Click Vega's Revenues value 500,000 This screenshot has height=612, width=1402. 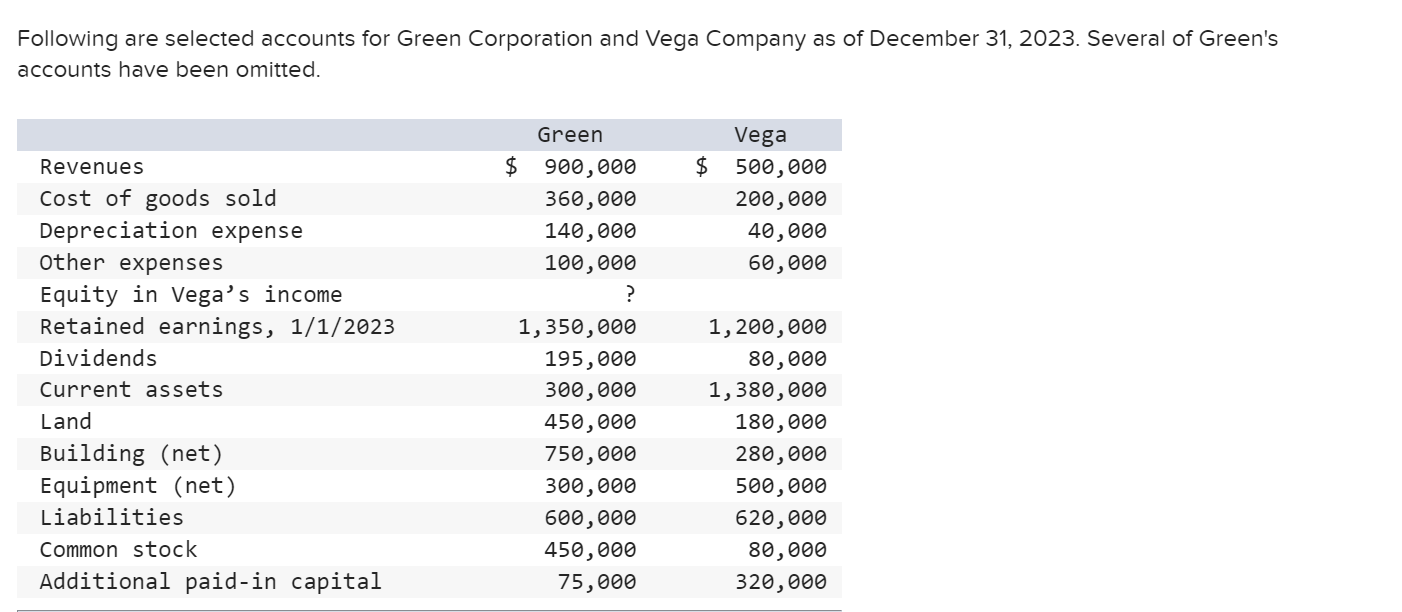click(x=781, y=167)
